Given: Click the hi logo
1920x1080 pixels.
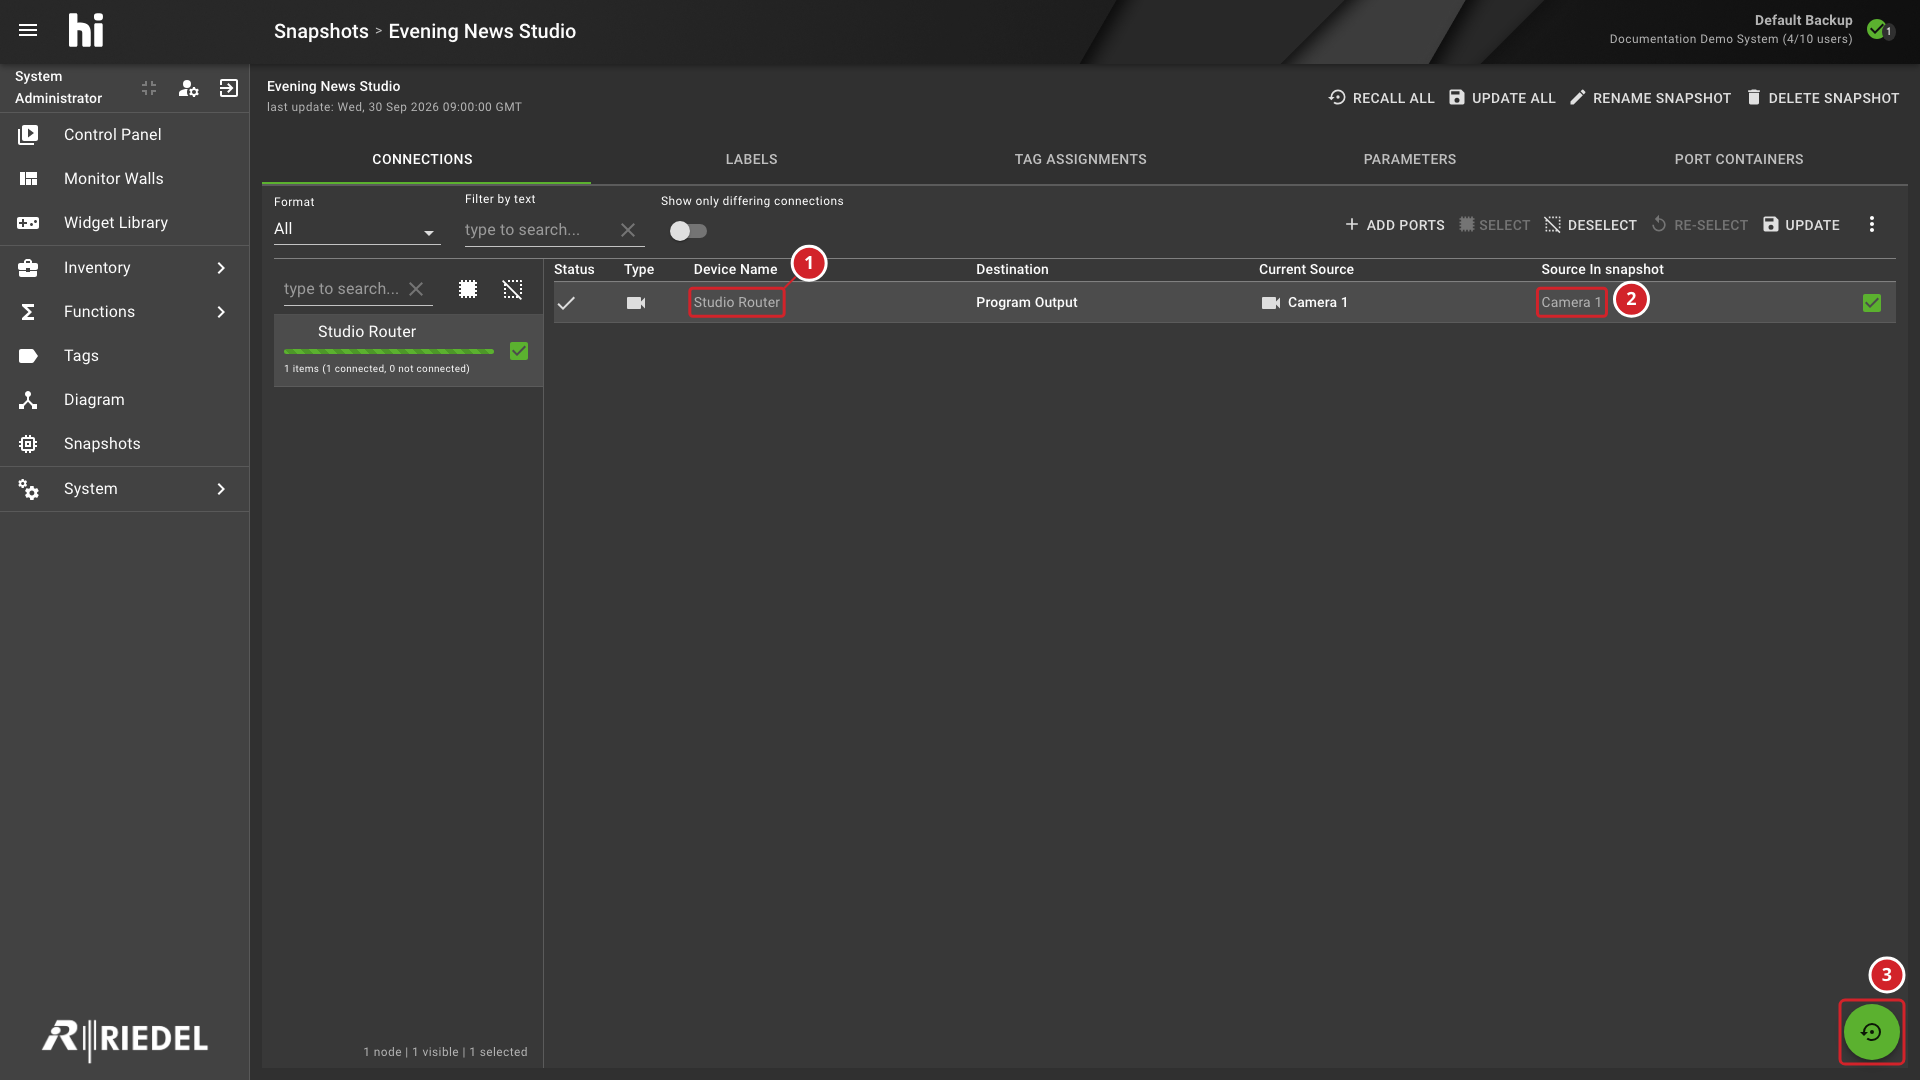Looking at the screenshot, I should coord(86,30).
